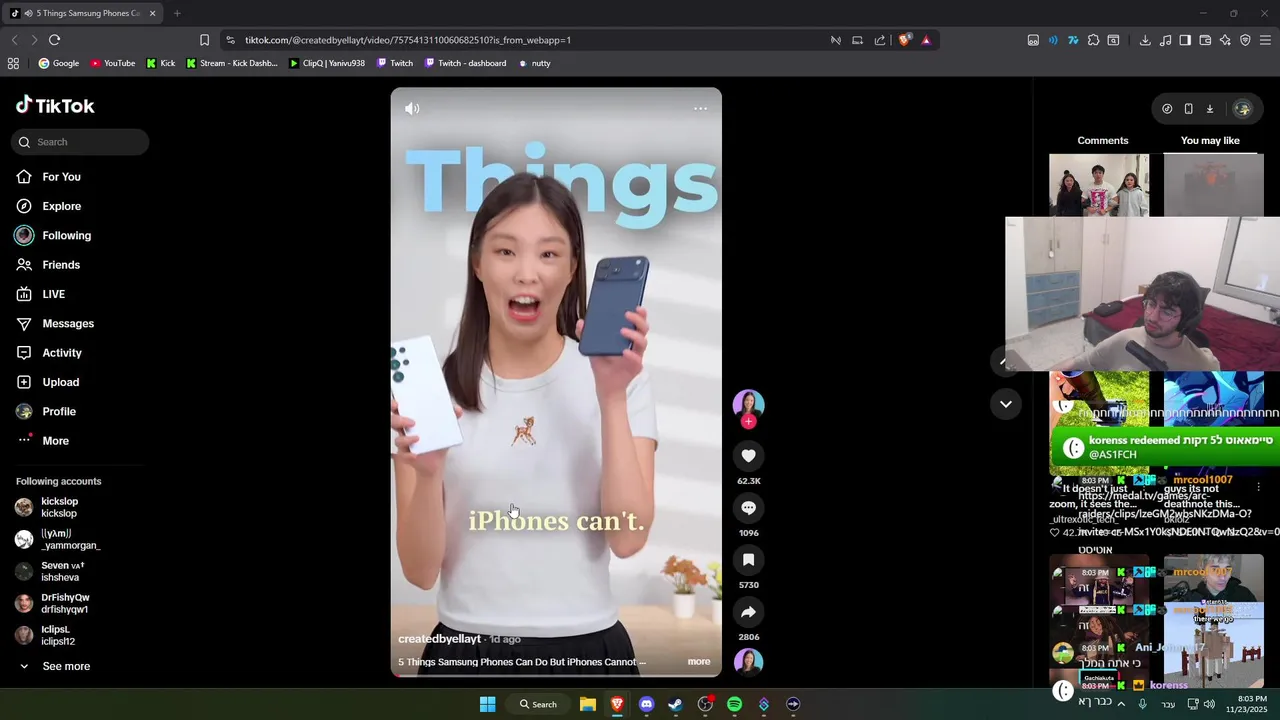Open File Explorer from the taskbar
Screen dimensions: 1280x720
(x=588, y=704)
